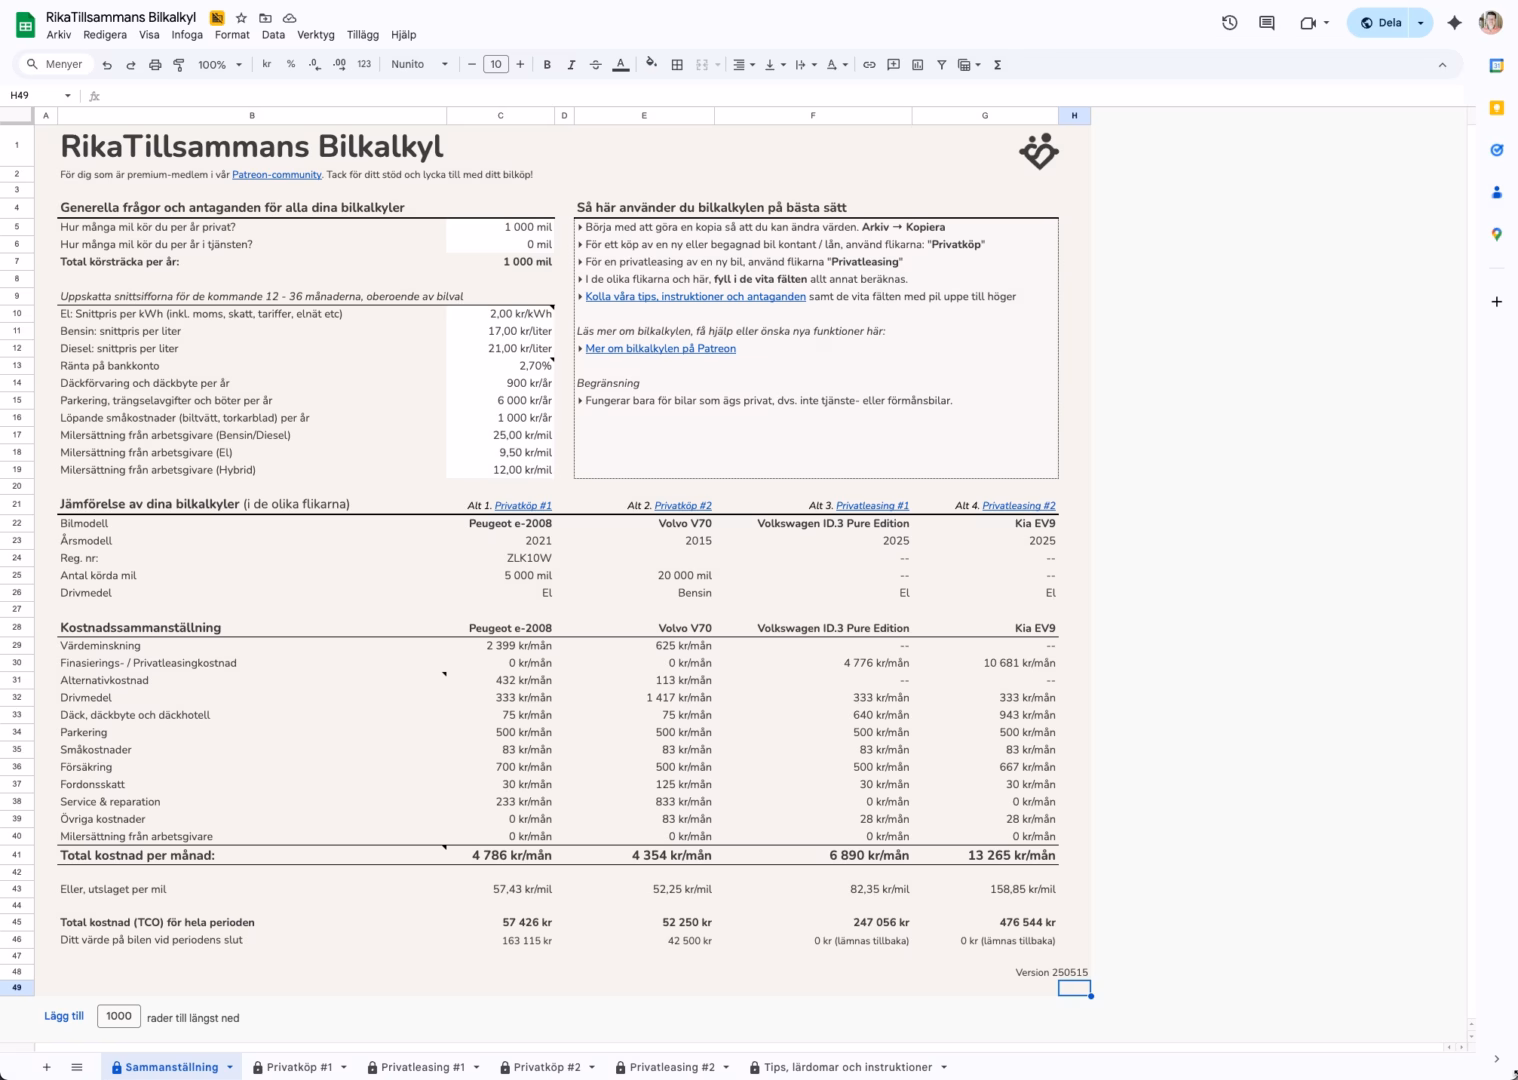Decrease decimal places
The height and width of the screenshot is (1080, 1518).
[x=315, y=64]
